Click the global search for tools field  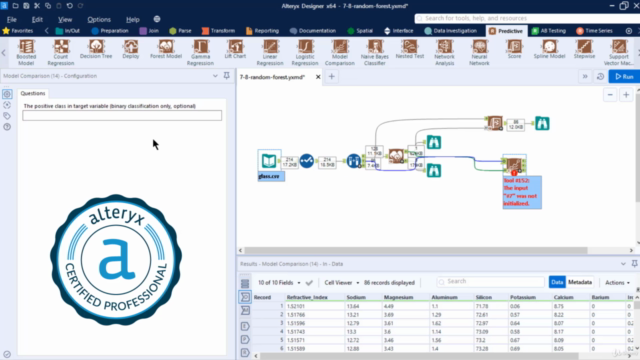pyautogui.click(x=527, y=18)
